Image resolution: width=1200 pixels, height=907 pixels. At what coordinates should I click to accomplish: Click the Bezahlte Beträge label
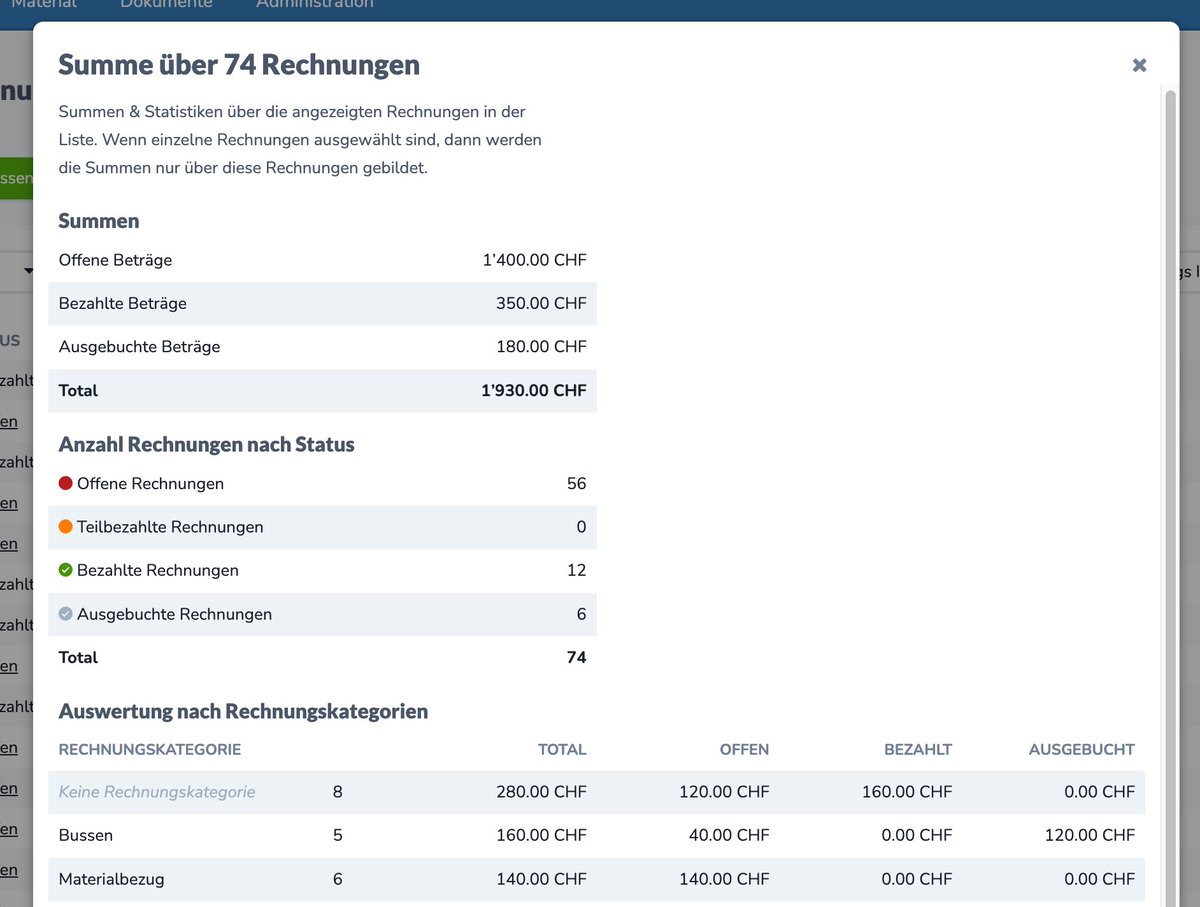[x=123, y=303]
